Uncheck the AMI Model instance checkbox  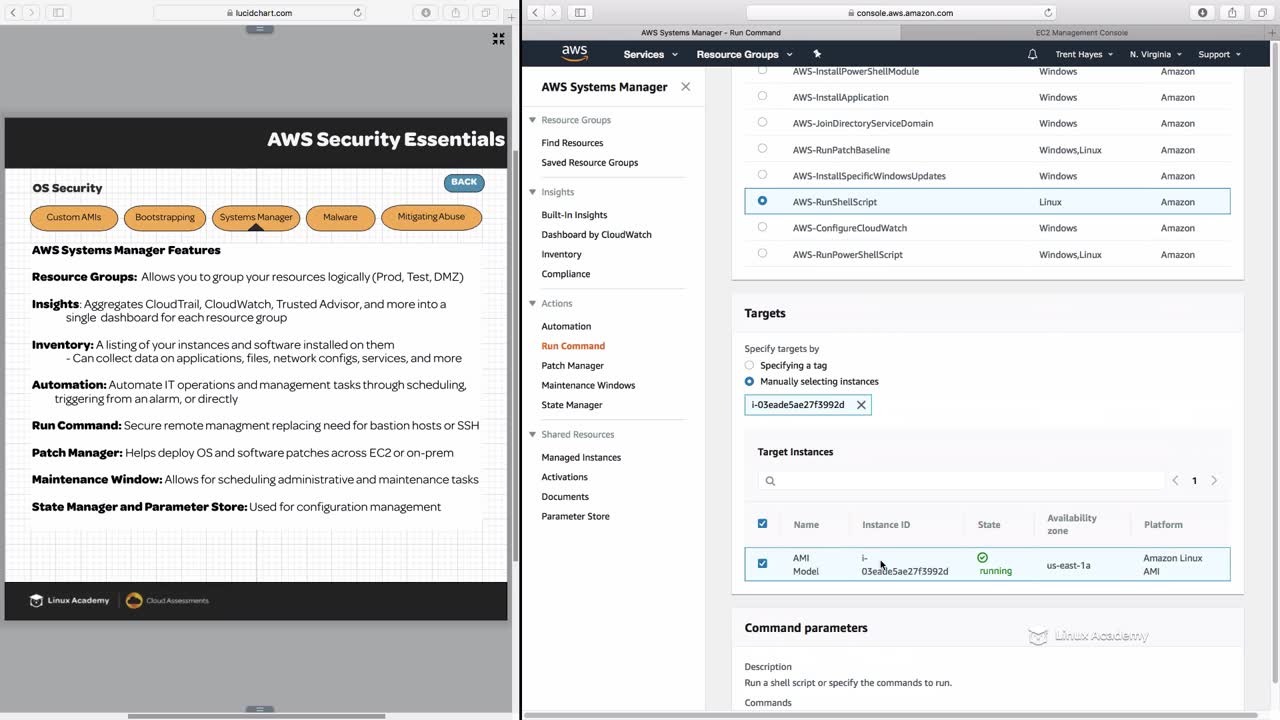tap(762, 564)
